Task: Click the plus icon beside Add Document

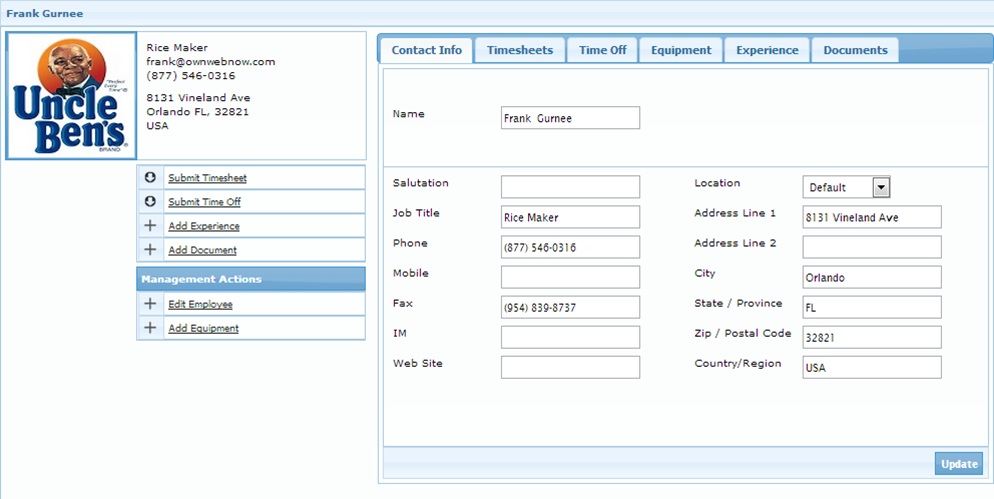Action: [x=150, y=250]
